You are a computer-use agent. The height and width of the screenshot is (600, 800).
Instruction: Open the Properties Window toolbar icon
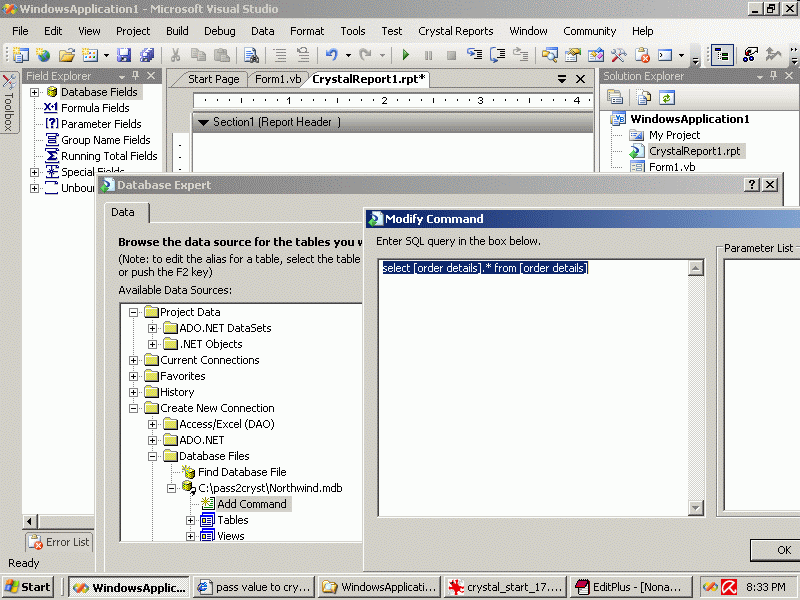tap(572, 55)
